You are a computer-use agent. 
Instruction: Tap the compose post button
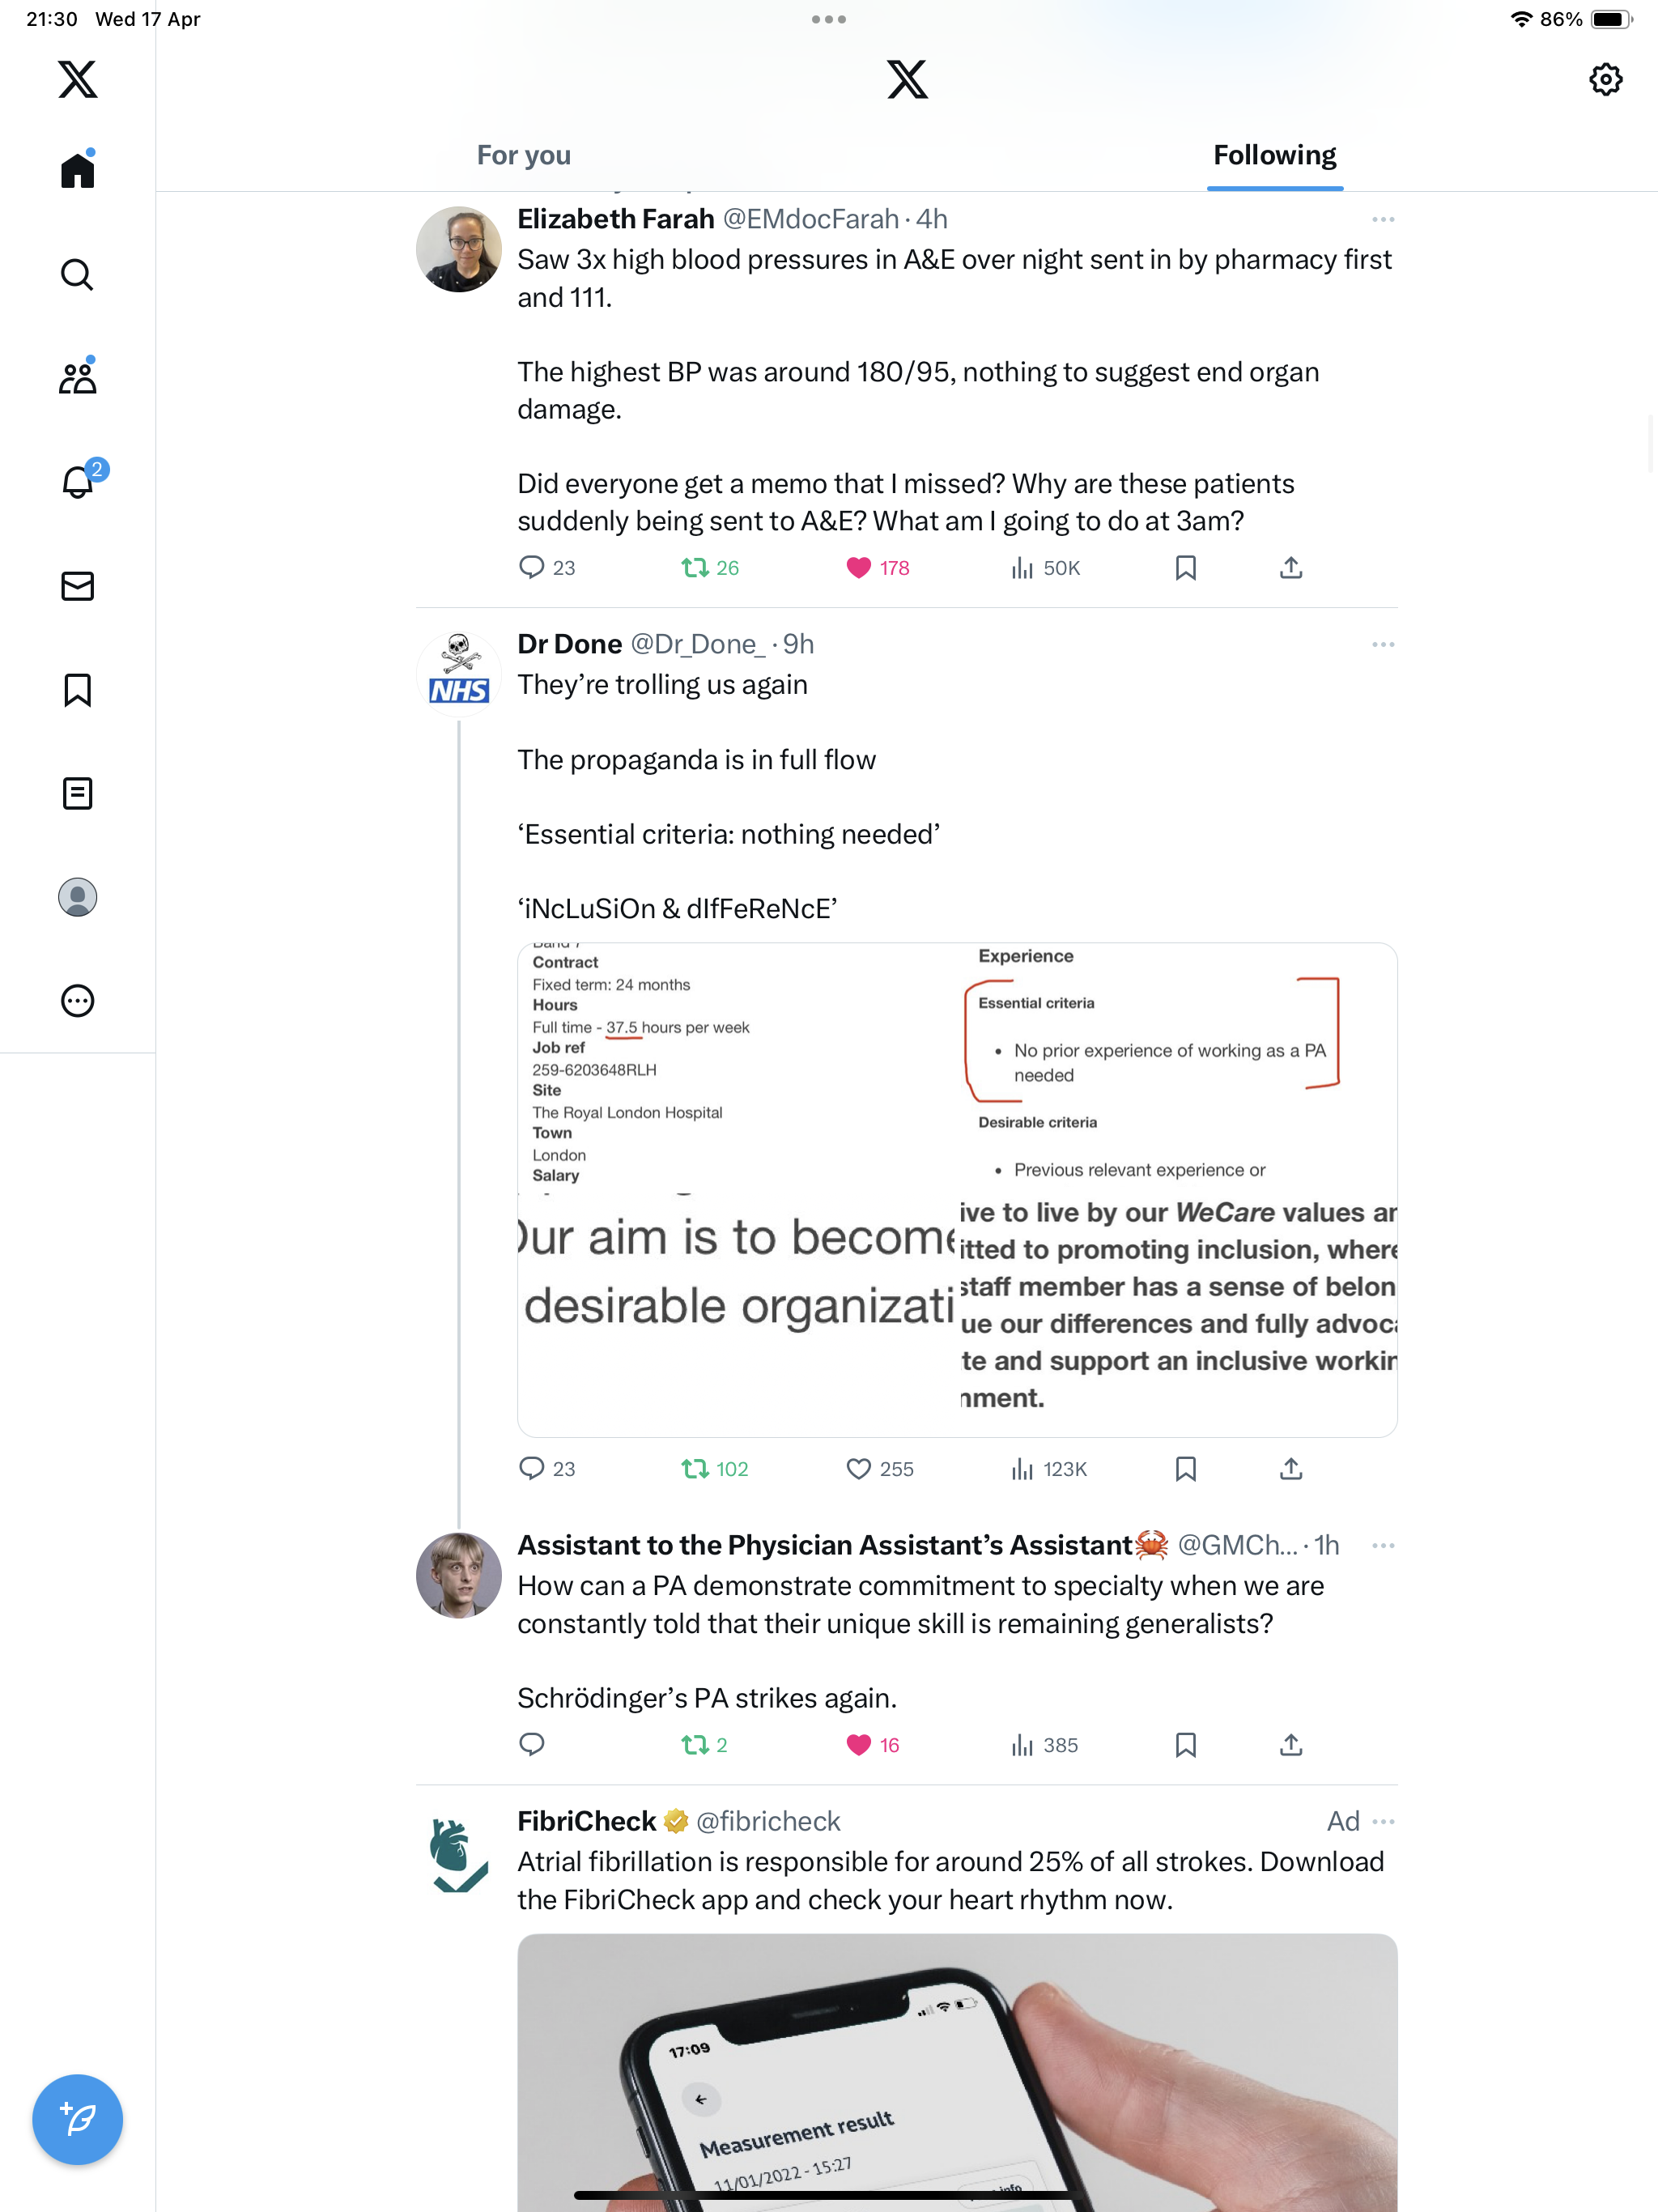pos(77,2119)
